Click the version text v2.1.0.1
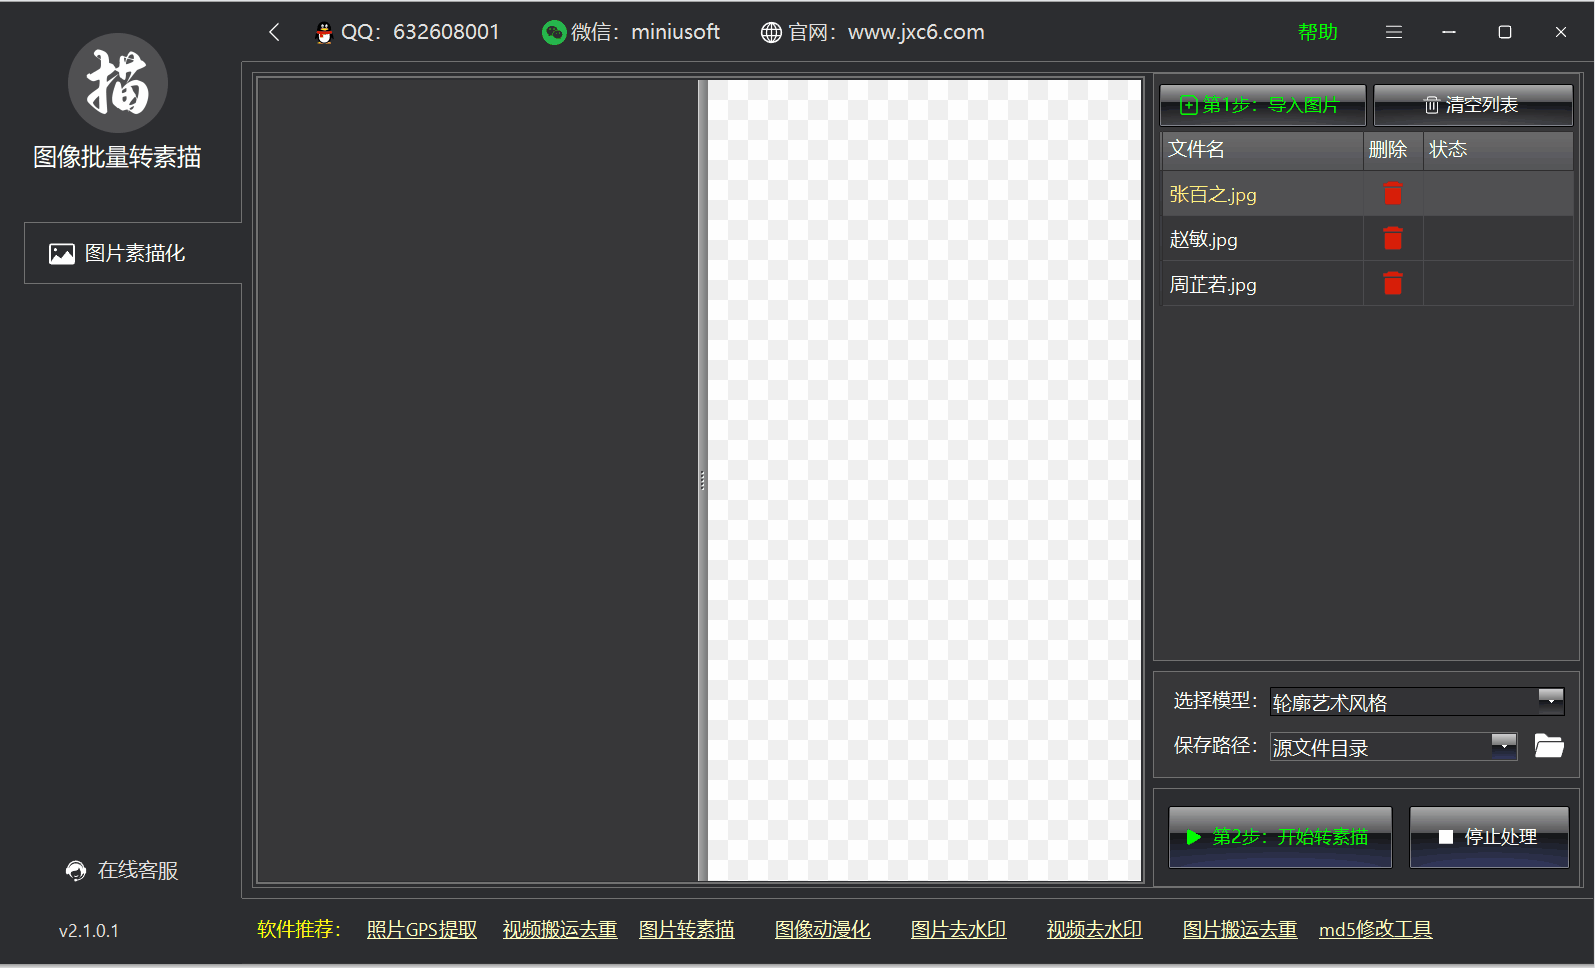This screenshot has height=968, width=1595. pos(89,931)
